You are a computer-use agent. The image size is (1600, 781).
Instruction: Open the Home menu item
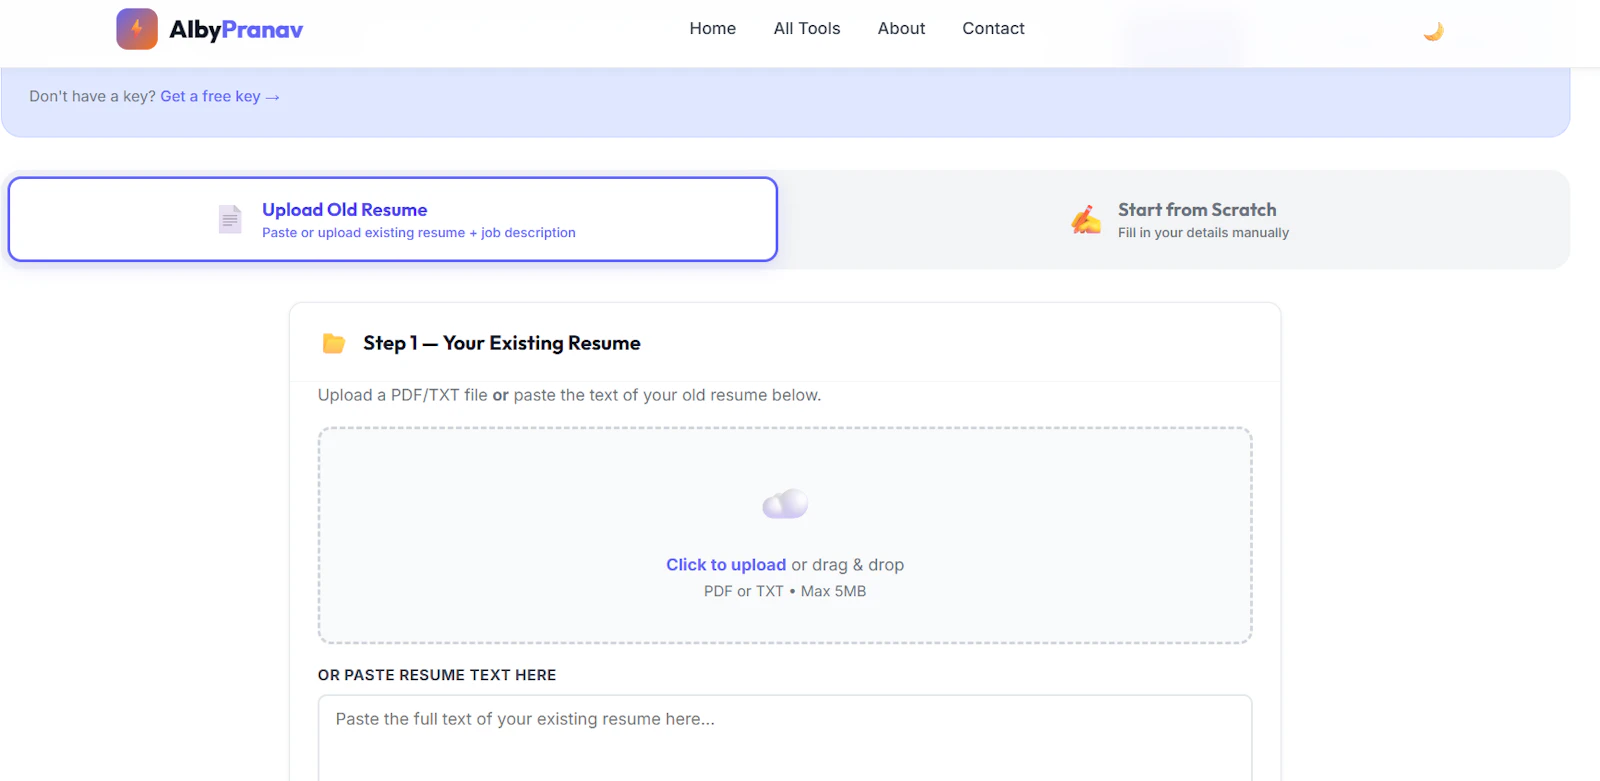click(x=713, y=29)
